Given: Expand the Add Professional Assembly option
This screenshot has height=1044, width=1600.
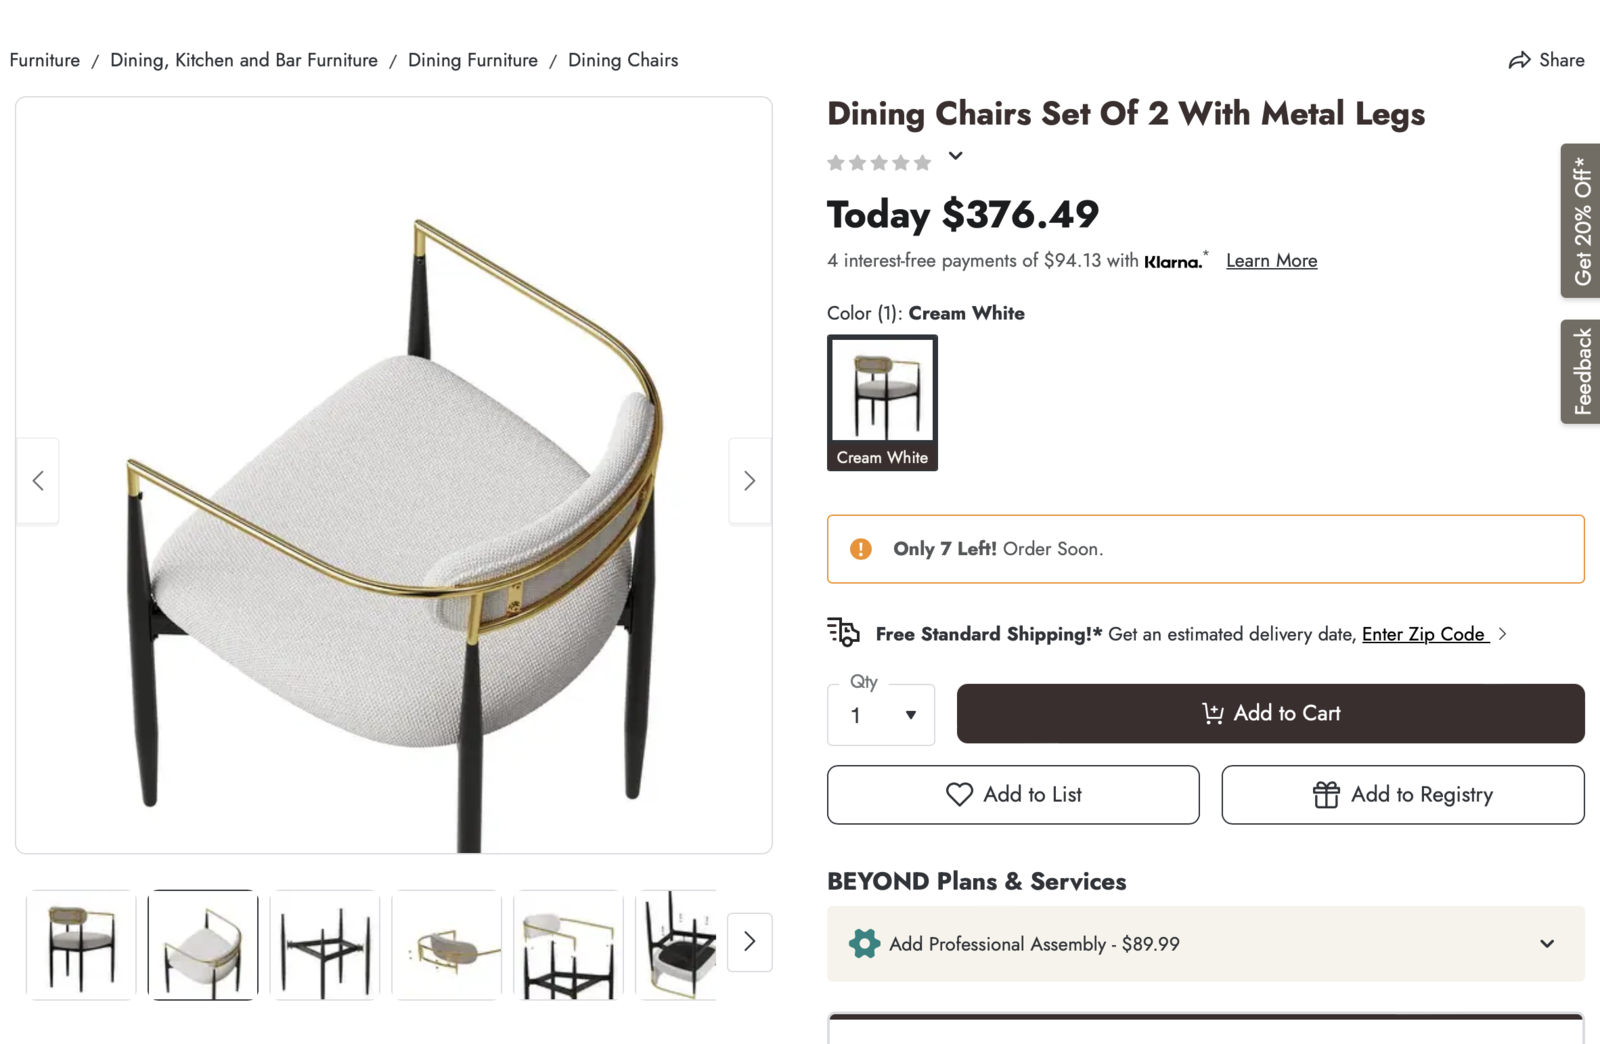Looking at the screenshot, I should pyautogui.click(x=1546, y=943).
